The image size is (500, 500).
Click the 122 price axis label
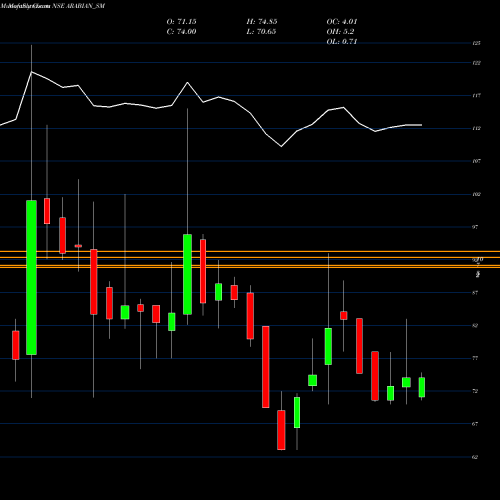tap(476, 63)
